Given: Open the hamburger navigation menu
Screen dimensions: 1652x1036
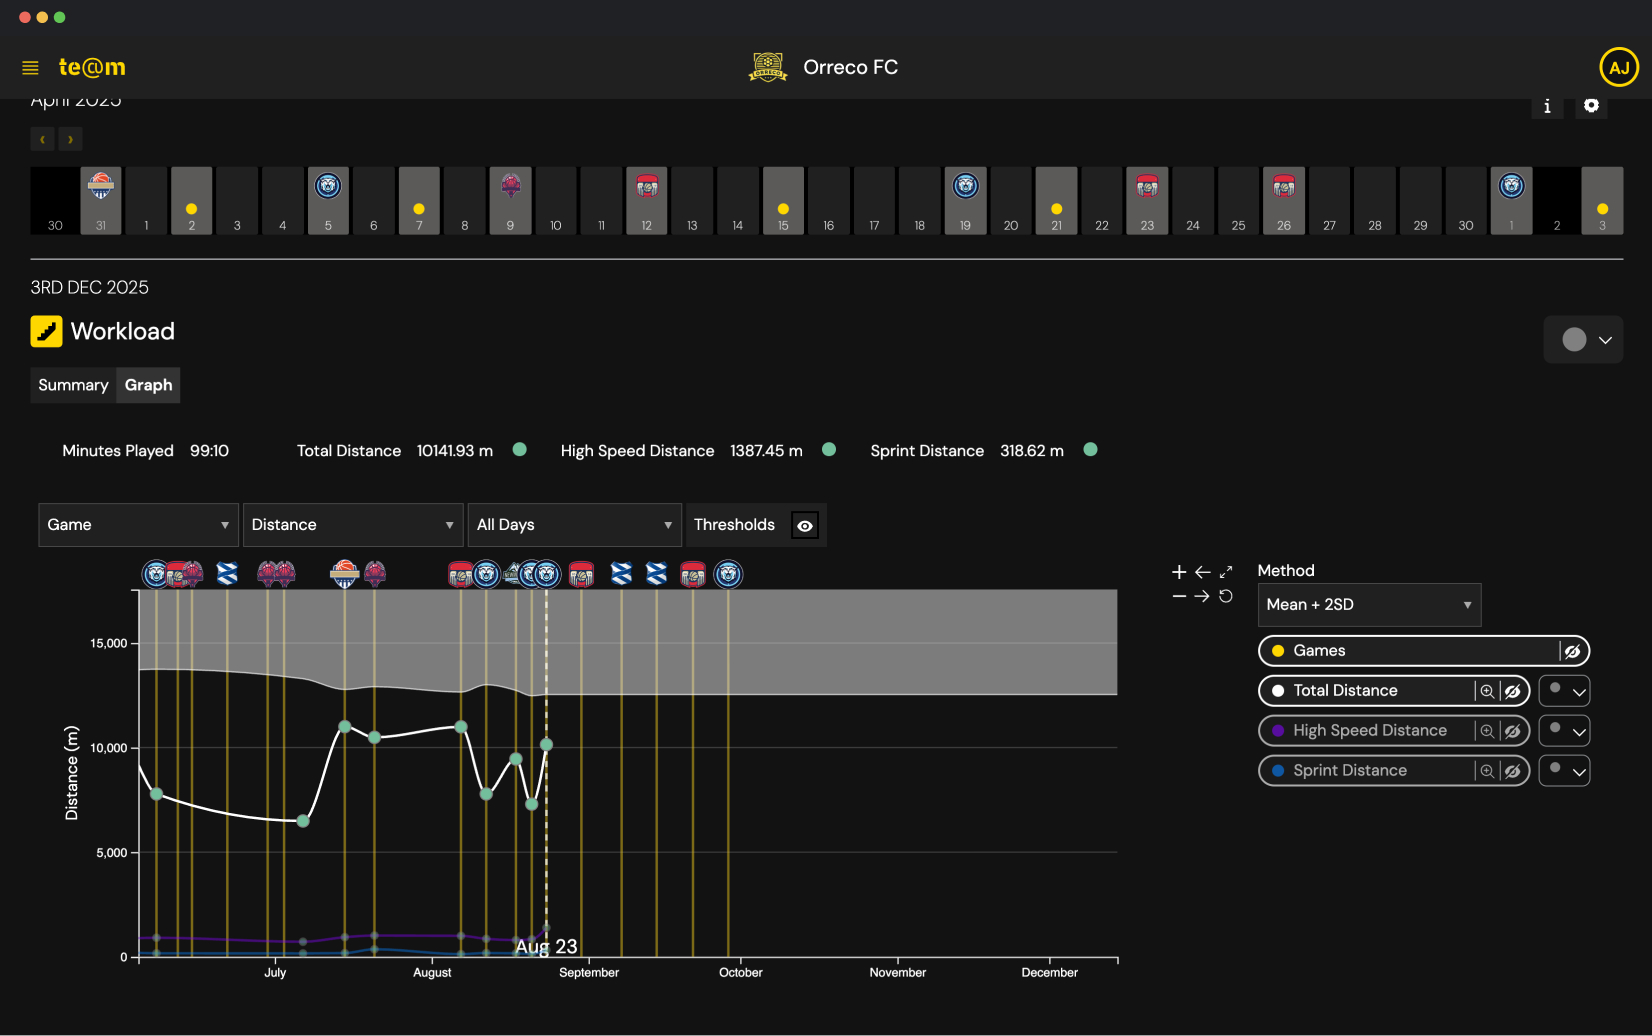Looking at the screenshot, I should 30,67.
